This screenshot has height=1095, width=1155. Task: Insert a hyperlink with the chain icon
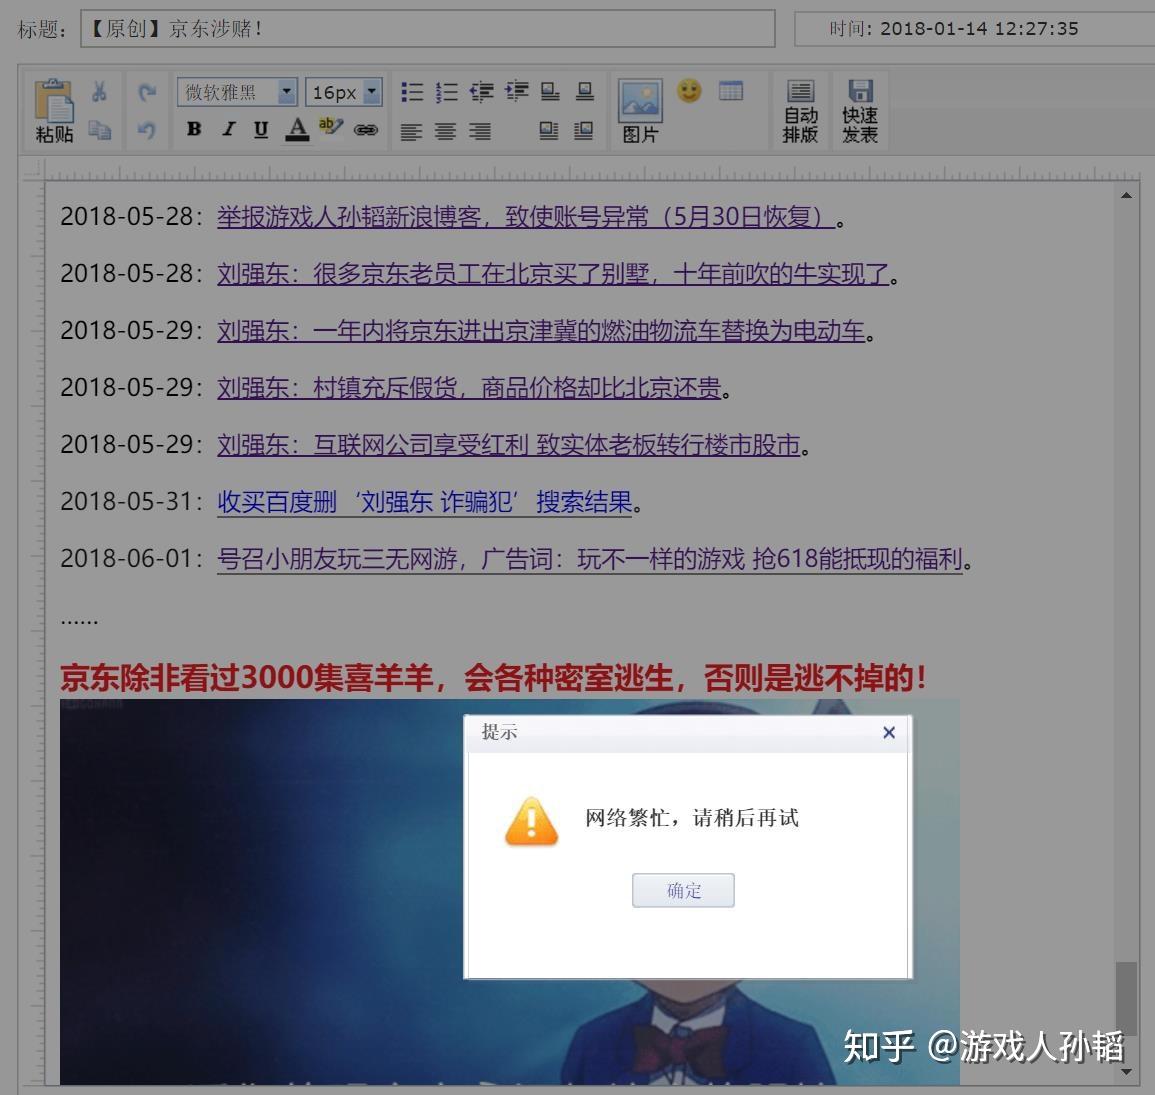click(x=366, y=130)
